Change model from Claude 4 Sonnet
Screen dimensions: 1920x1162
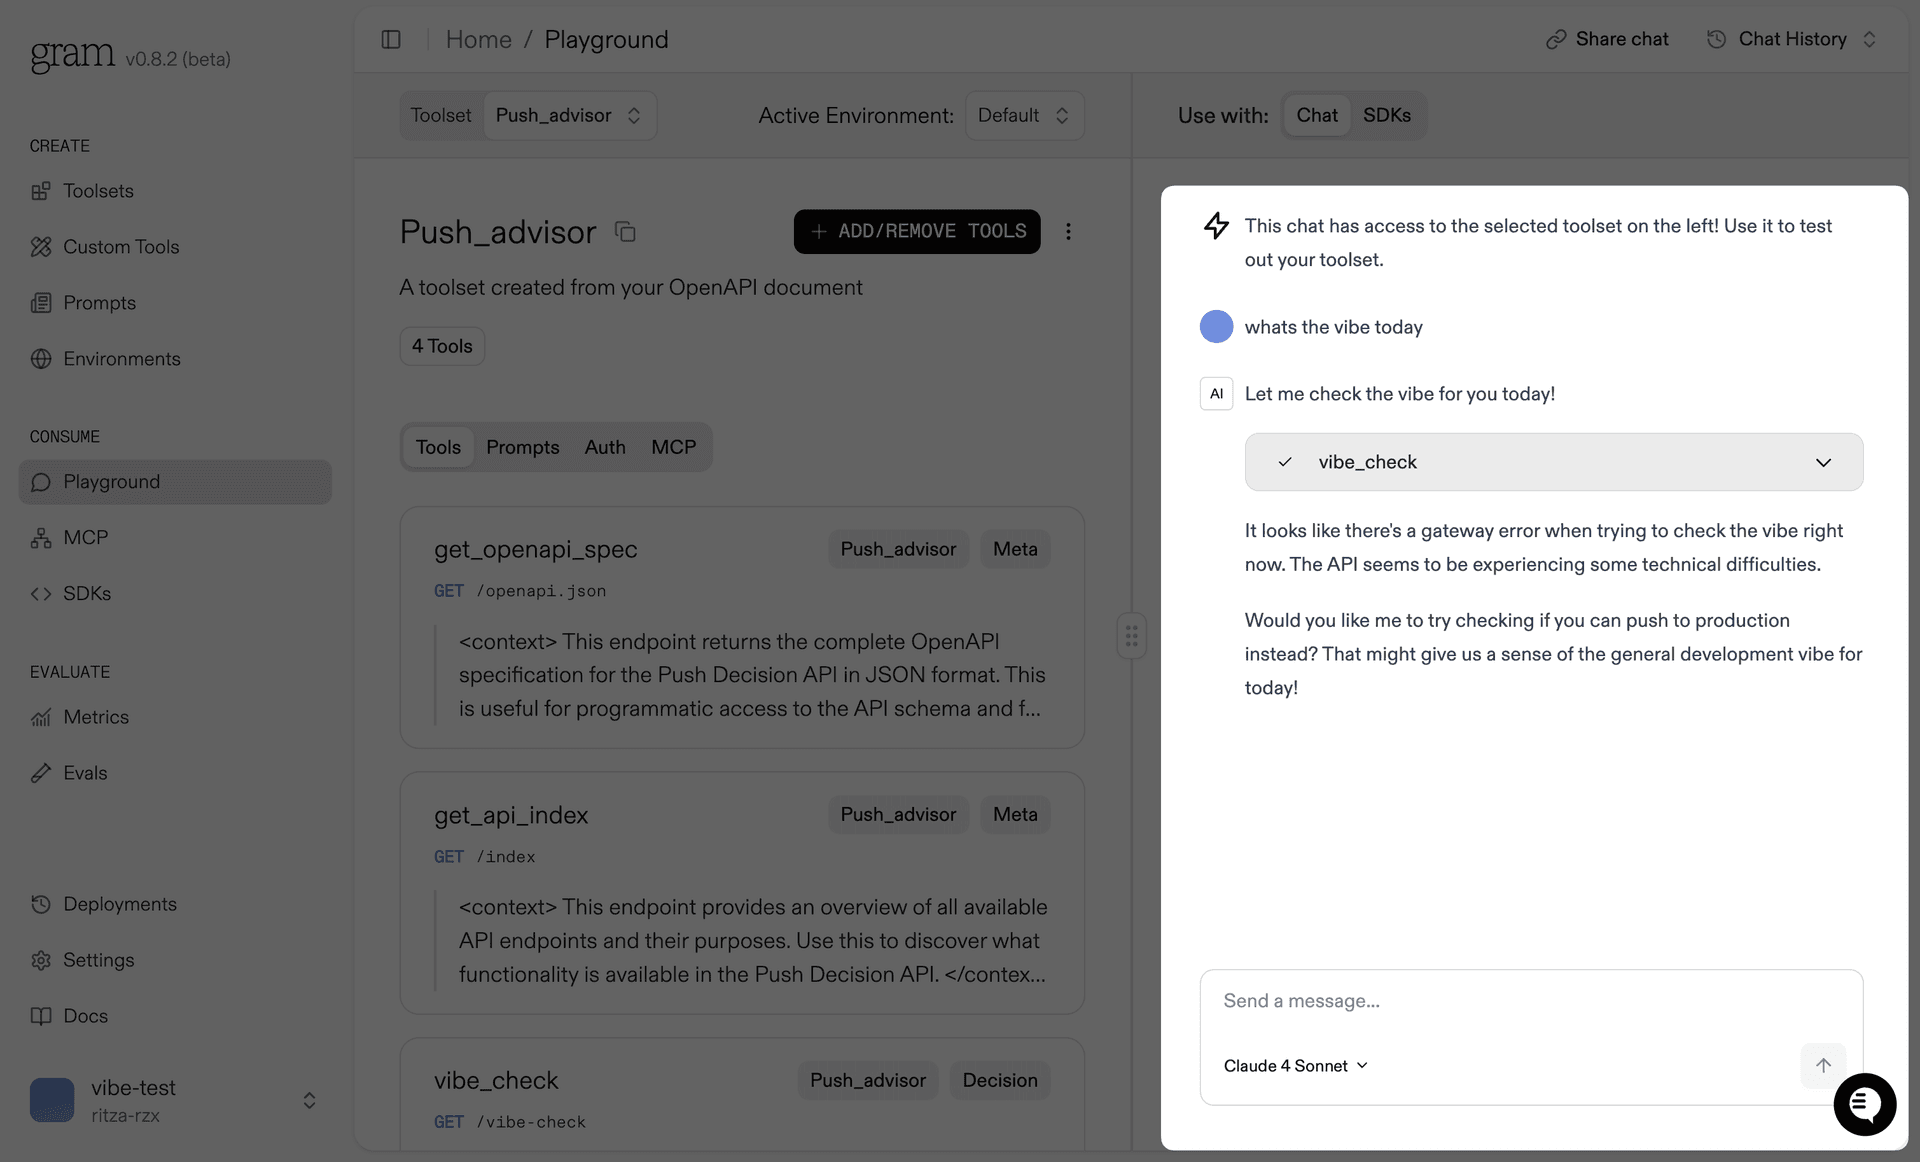pyautogui.click(x=1295, y=1066)
